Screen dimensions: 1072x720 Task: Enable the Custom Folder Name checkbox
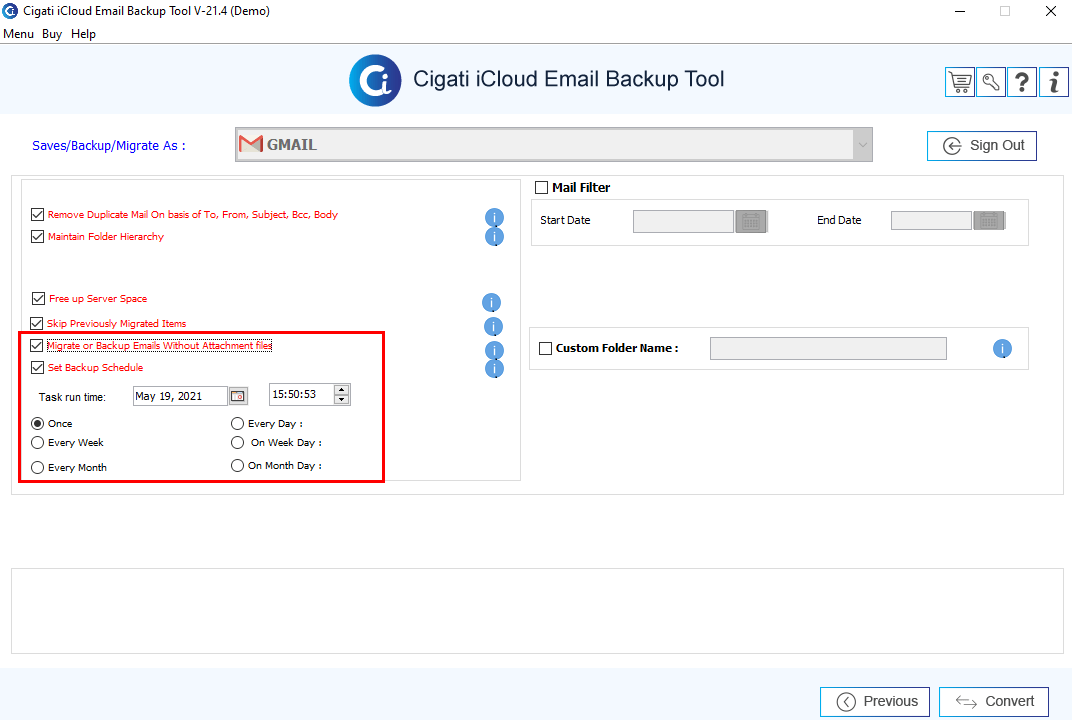pos(546,349)
